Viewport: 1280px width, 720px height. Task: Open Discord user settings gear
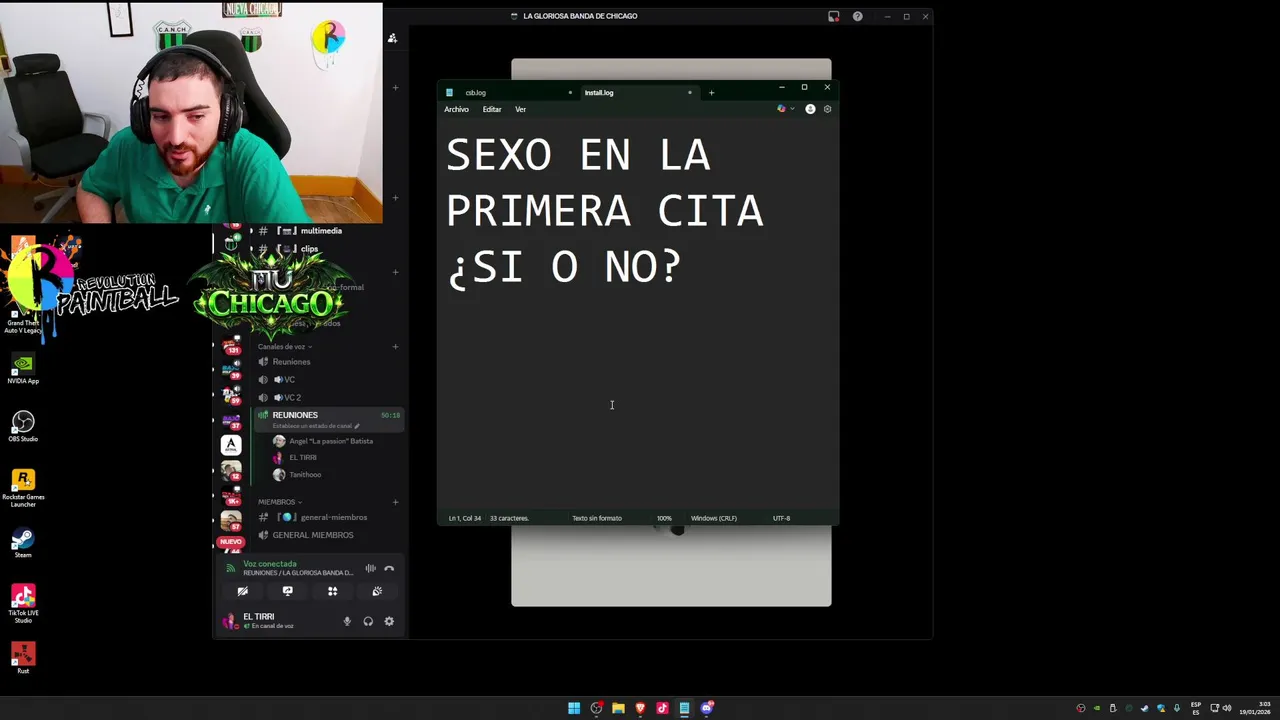(x=389, y=621)
